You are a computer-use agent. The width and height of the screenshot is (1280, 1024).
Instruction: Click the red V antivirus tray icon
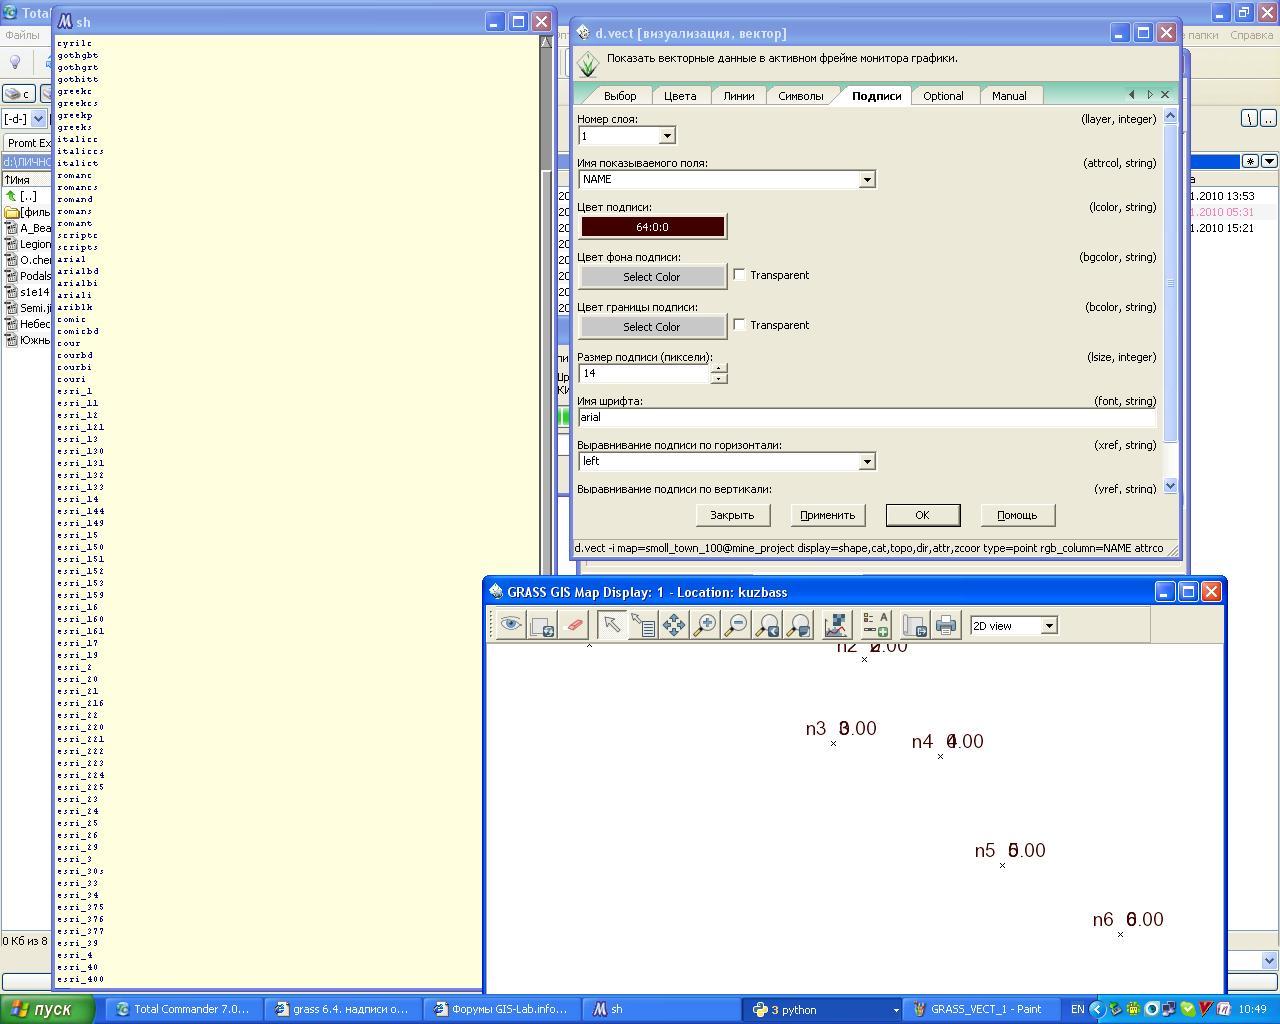[1206, 1009]
